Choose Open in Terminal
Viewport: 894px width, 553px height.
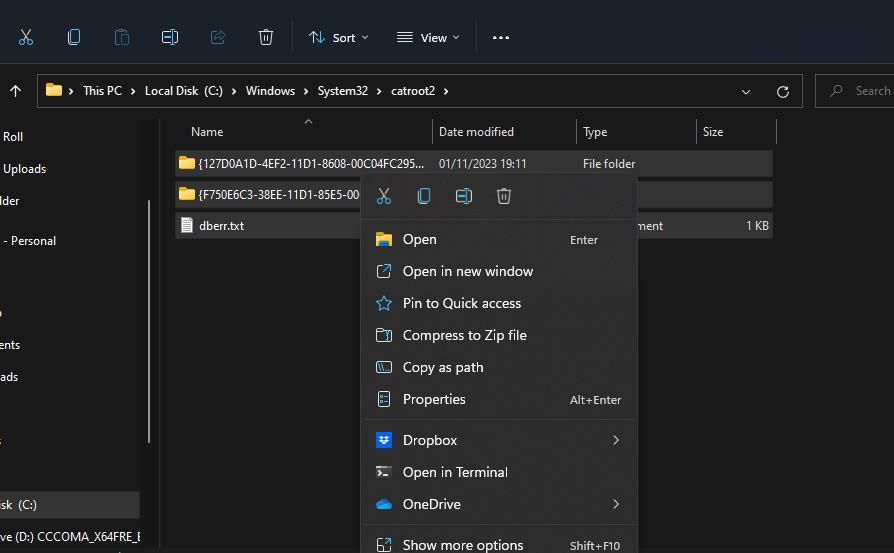pyautogui.click(x=455, y=472)
